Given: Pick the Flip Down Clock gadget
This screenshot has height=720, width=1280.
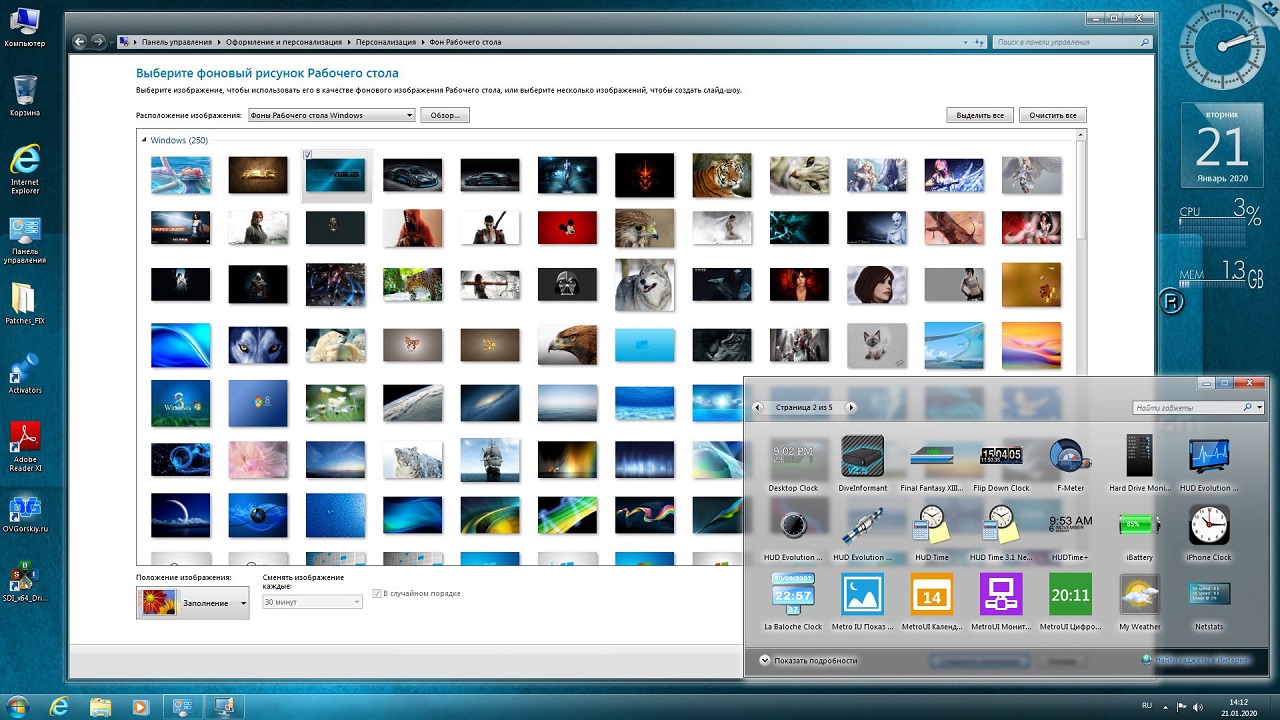Looking at the screenshot, I should tap(1000, 457).
